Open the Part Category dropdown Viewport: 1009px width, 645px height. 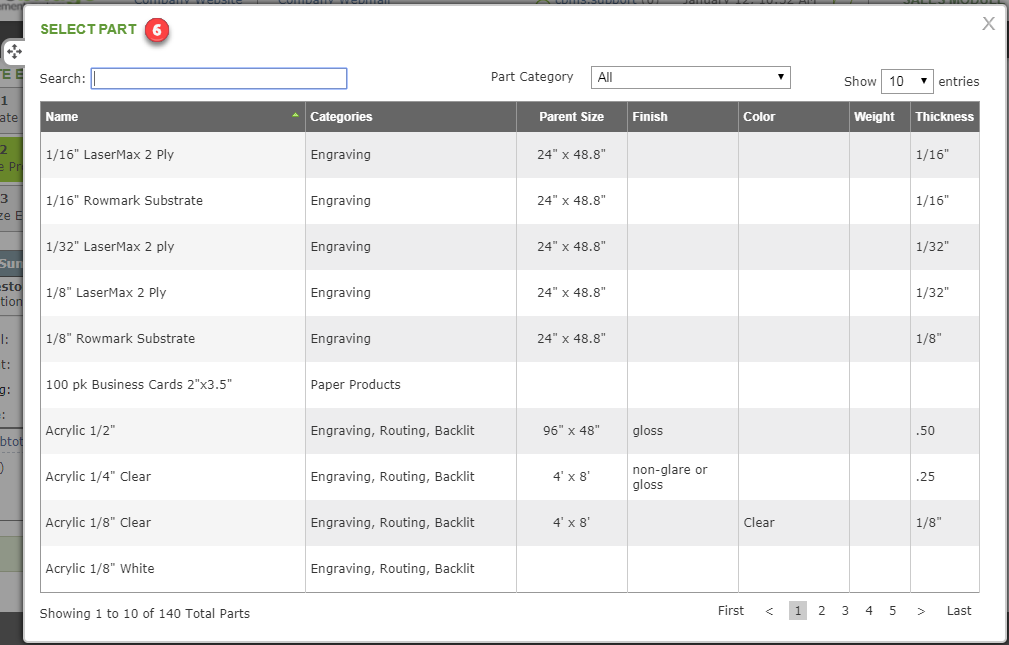(x=690, y=77)
